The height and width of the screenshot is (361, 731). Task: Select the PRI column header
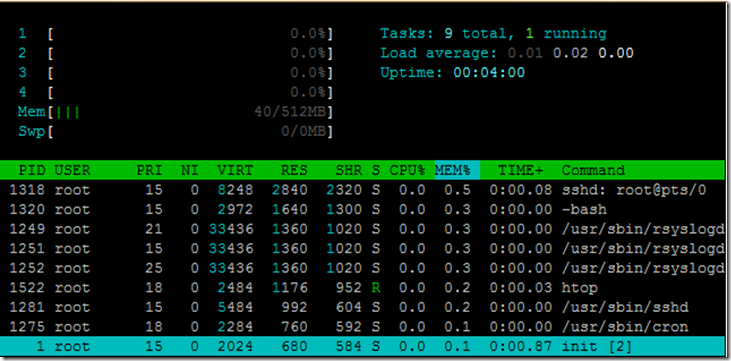(x=149, y=170)
